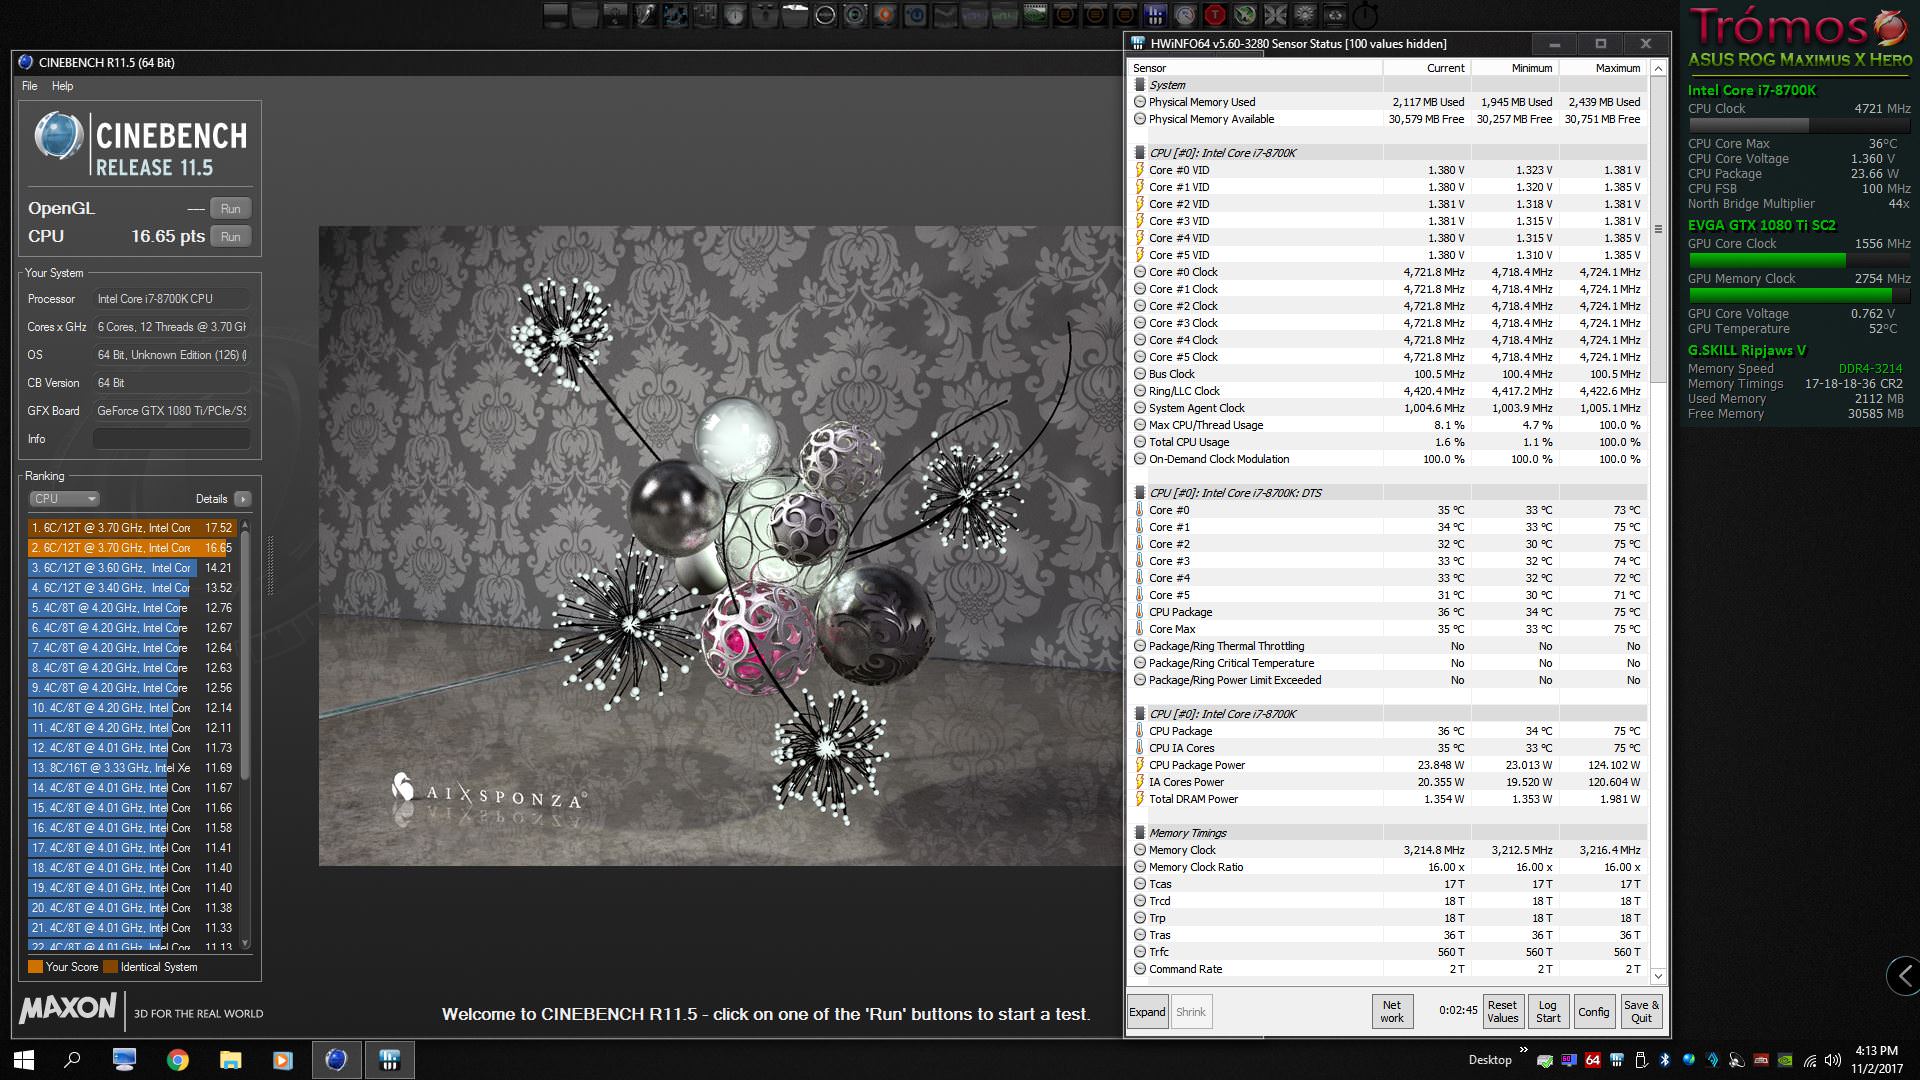Click the Network button in HWiNFO

(x=1392, y=1012)
